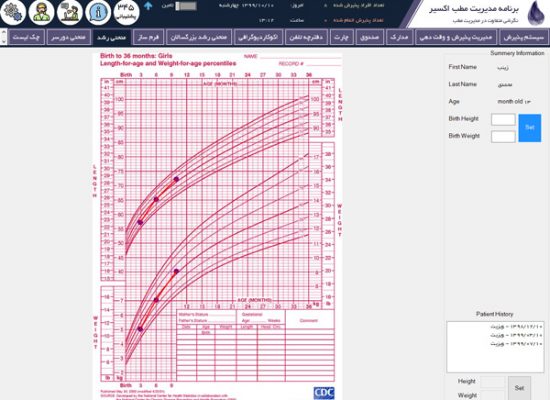Click the gray Set button beside Height and Weight

(x=519, y=388)
